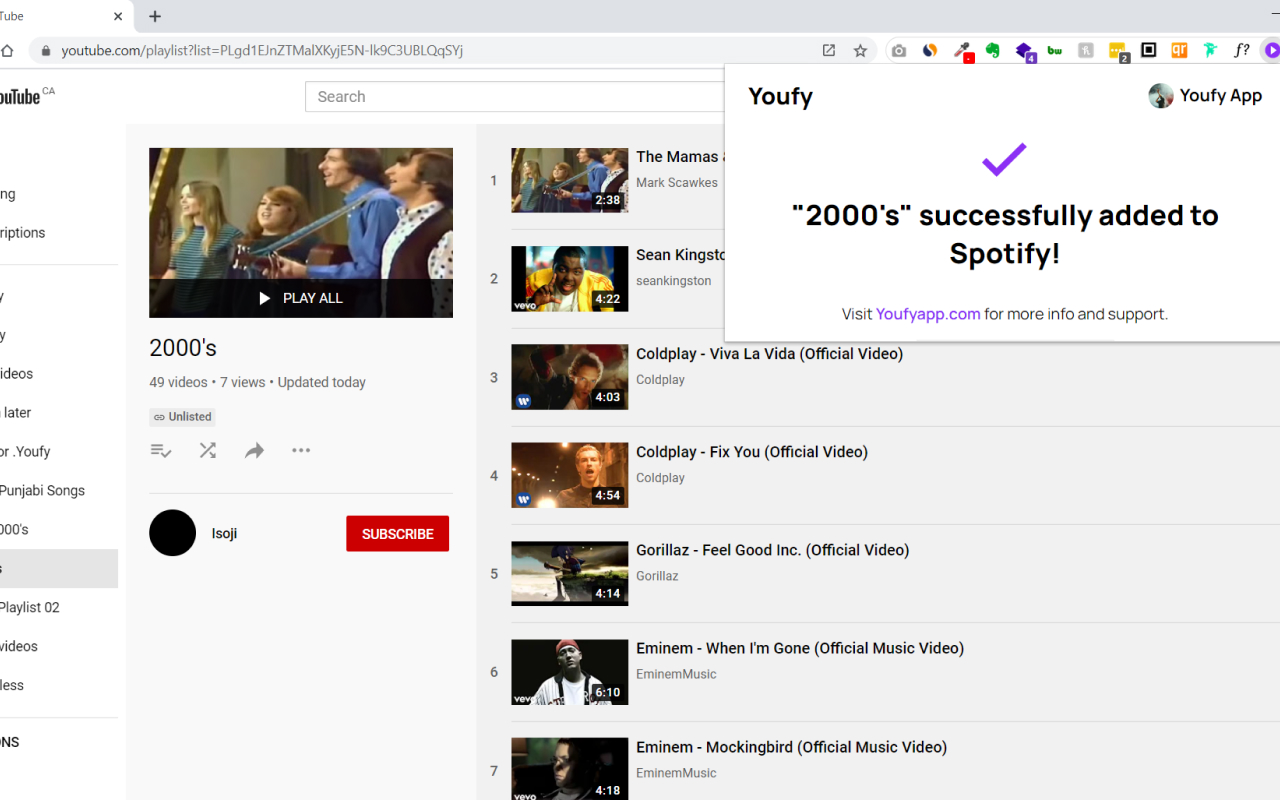1280x800 pixels.
Task: Shuffle play the 2000's playlist
Action: [208, 451]
